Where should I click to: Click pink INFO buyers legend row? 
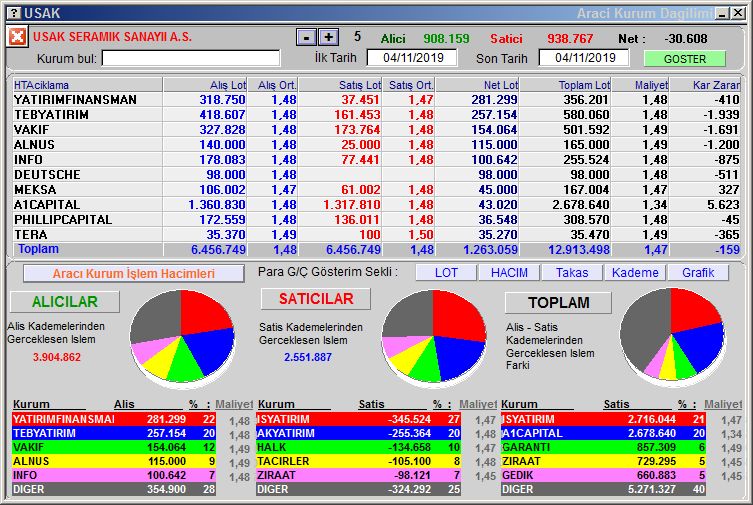pyautogui.click(x=114, y=475)
